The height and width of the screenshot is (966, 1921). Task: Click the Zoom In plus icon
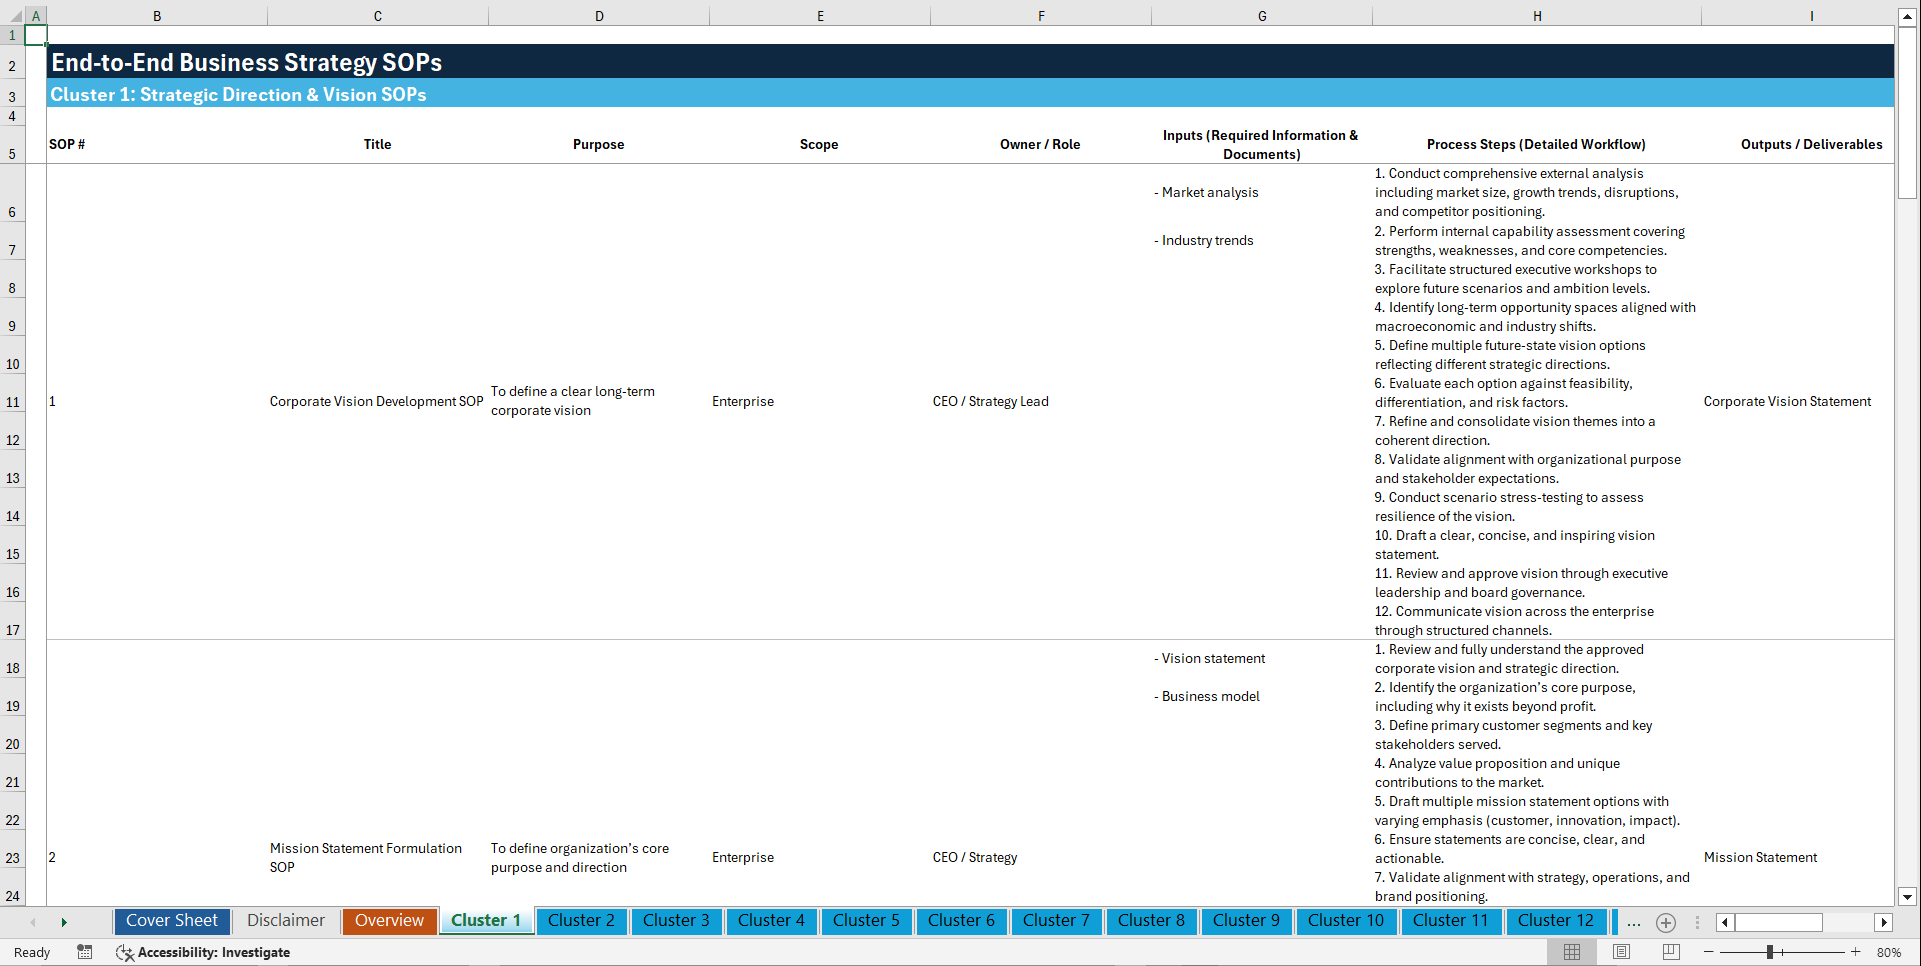(1855, 952)
